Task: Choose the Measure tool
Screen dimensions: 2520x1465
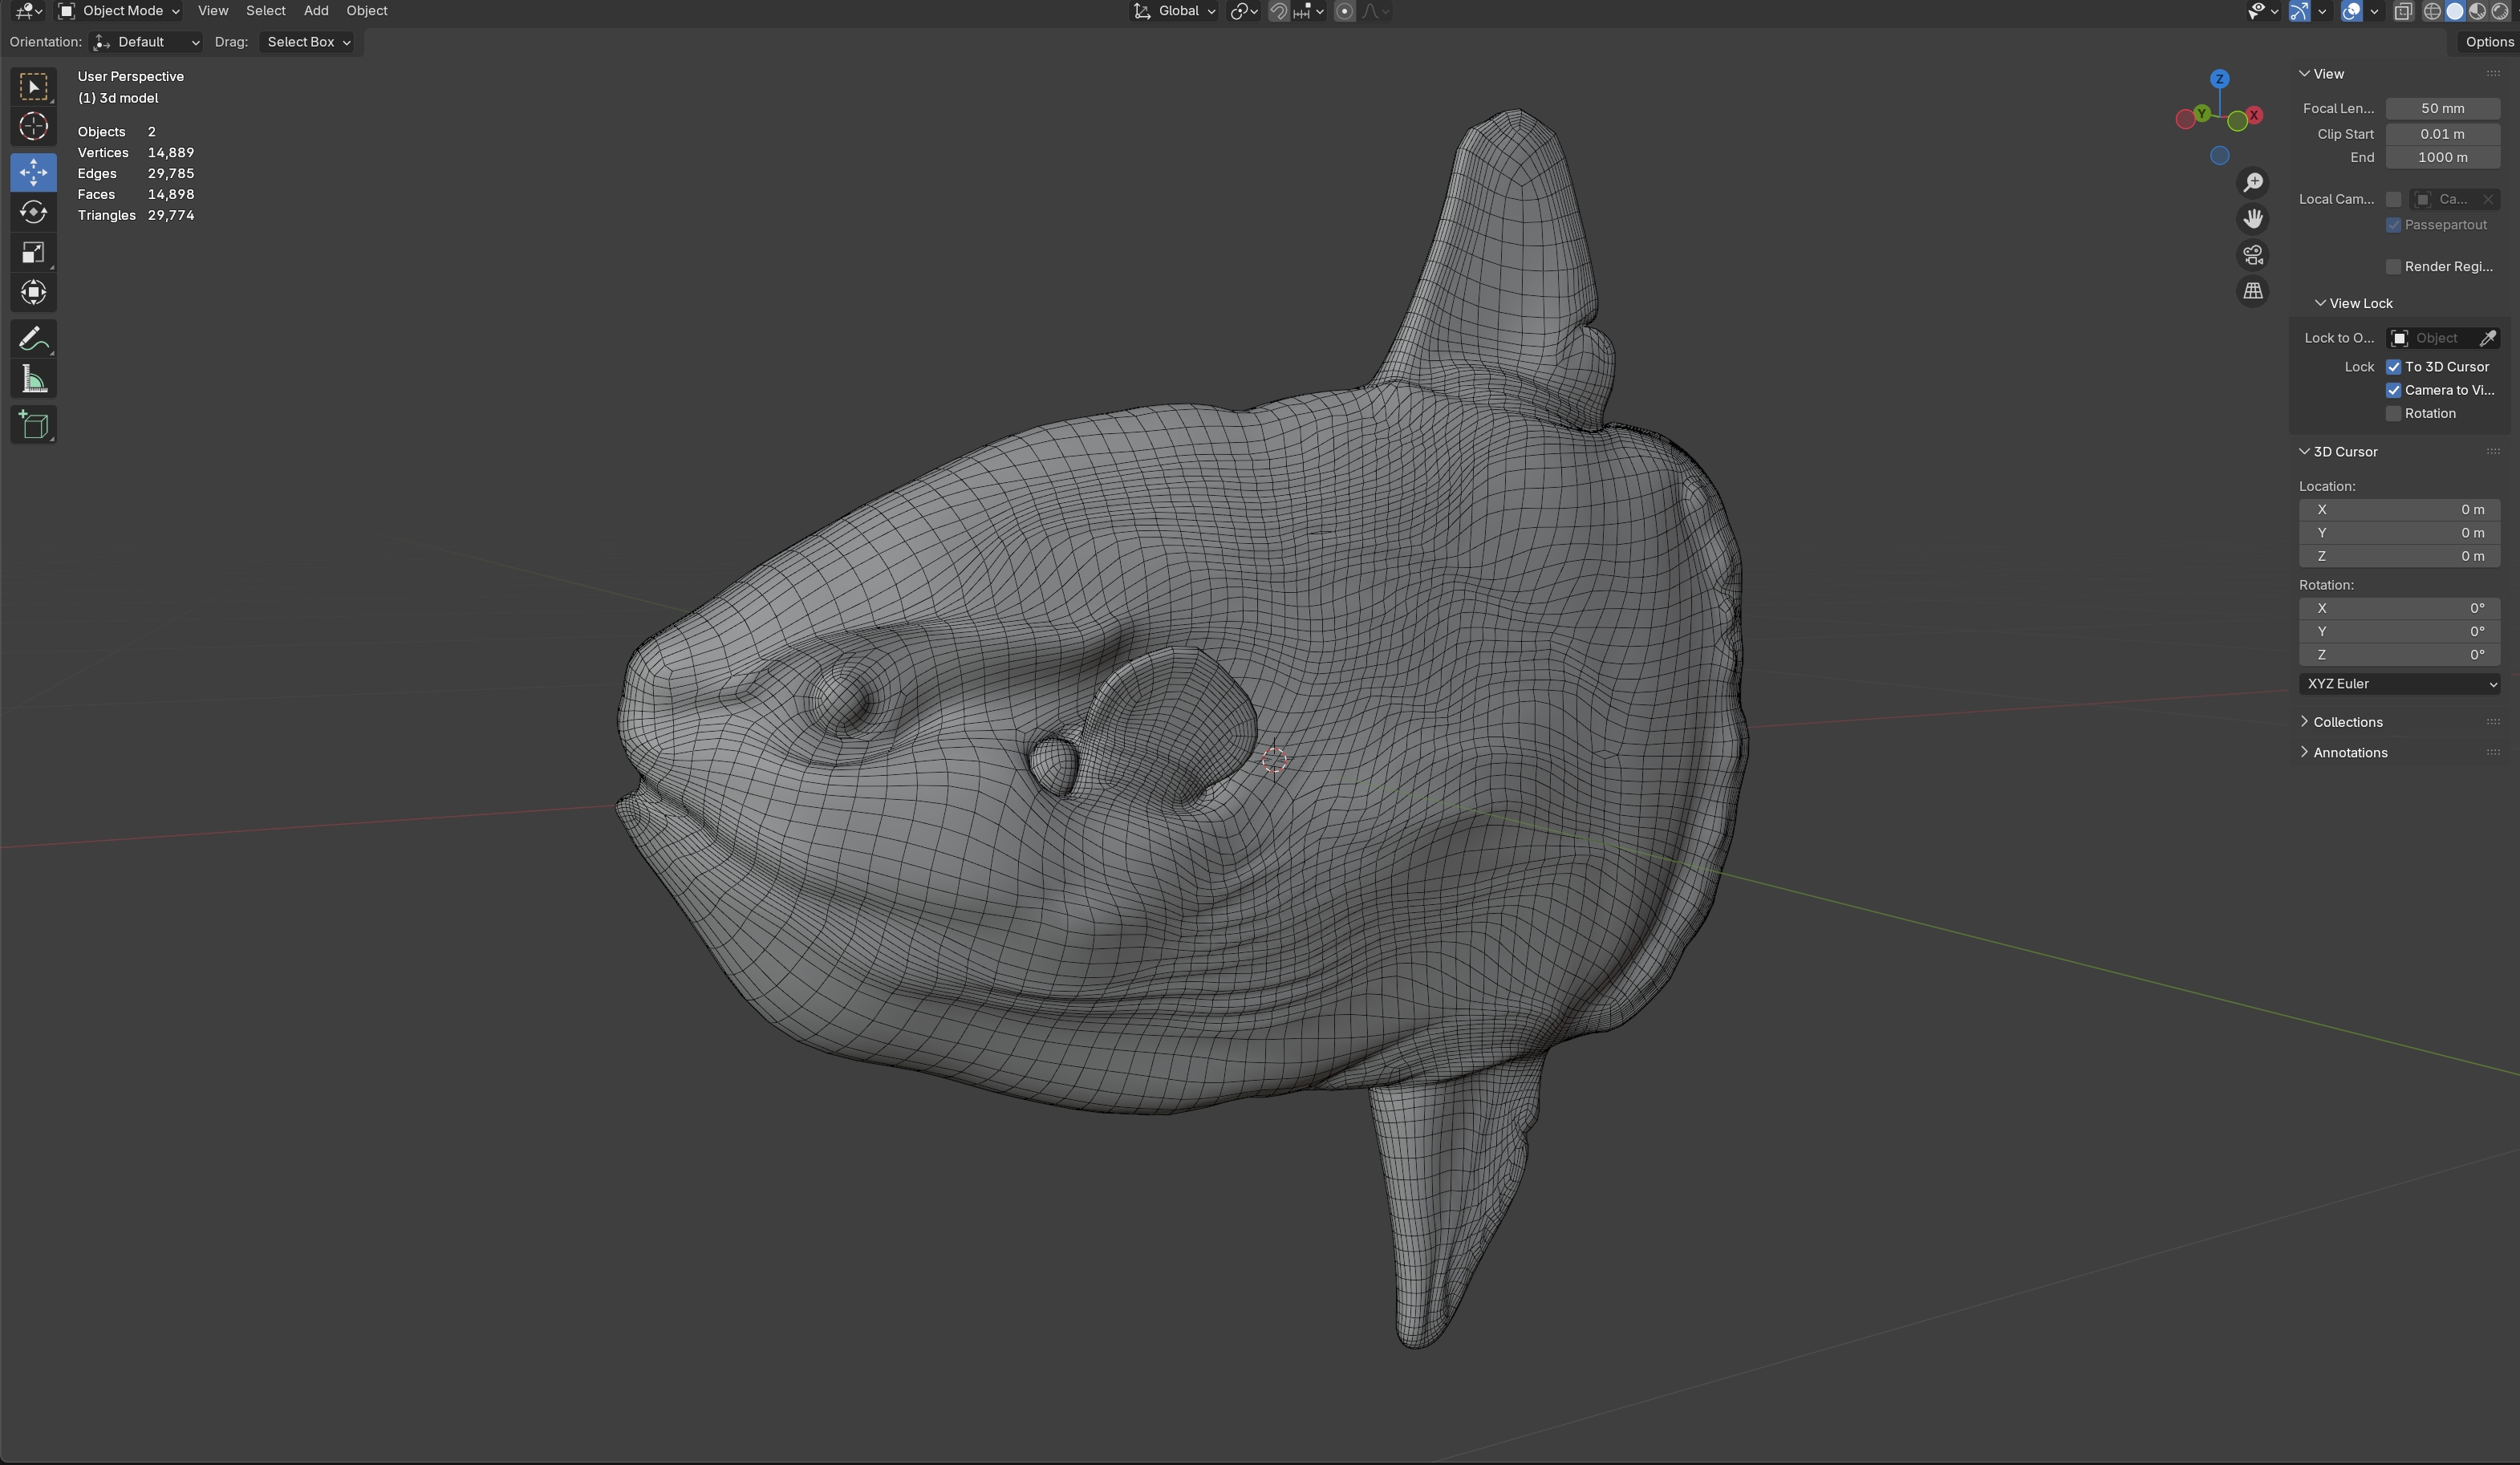Action: [x=33, y=379]
